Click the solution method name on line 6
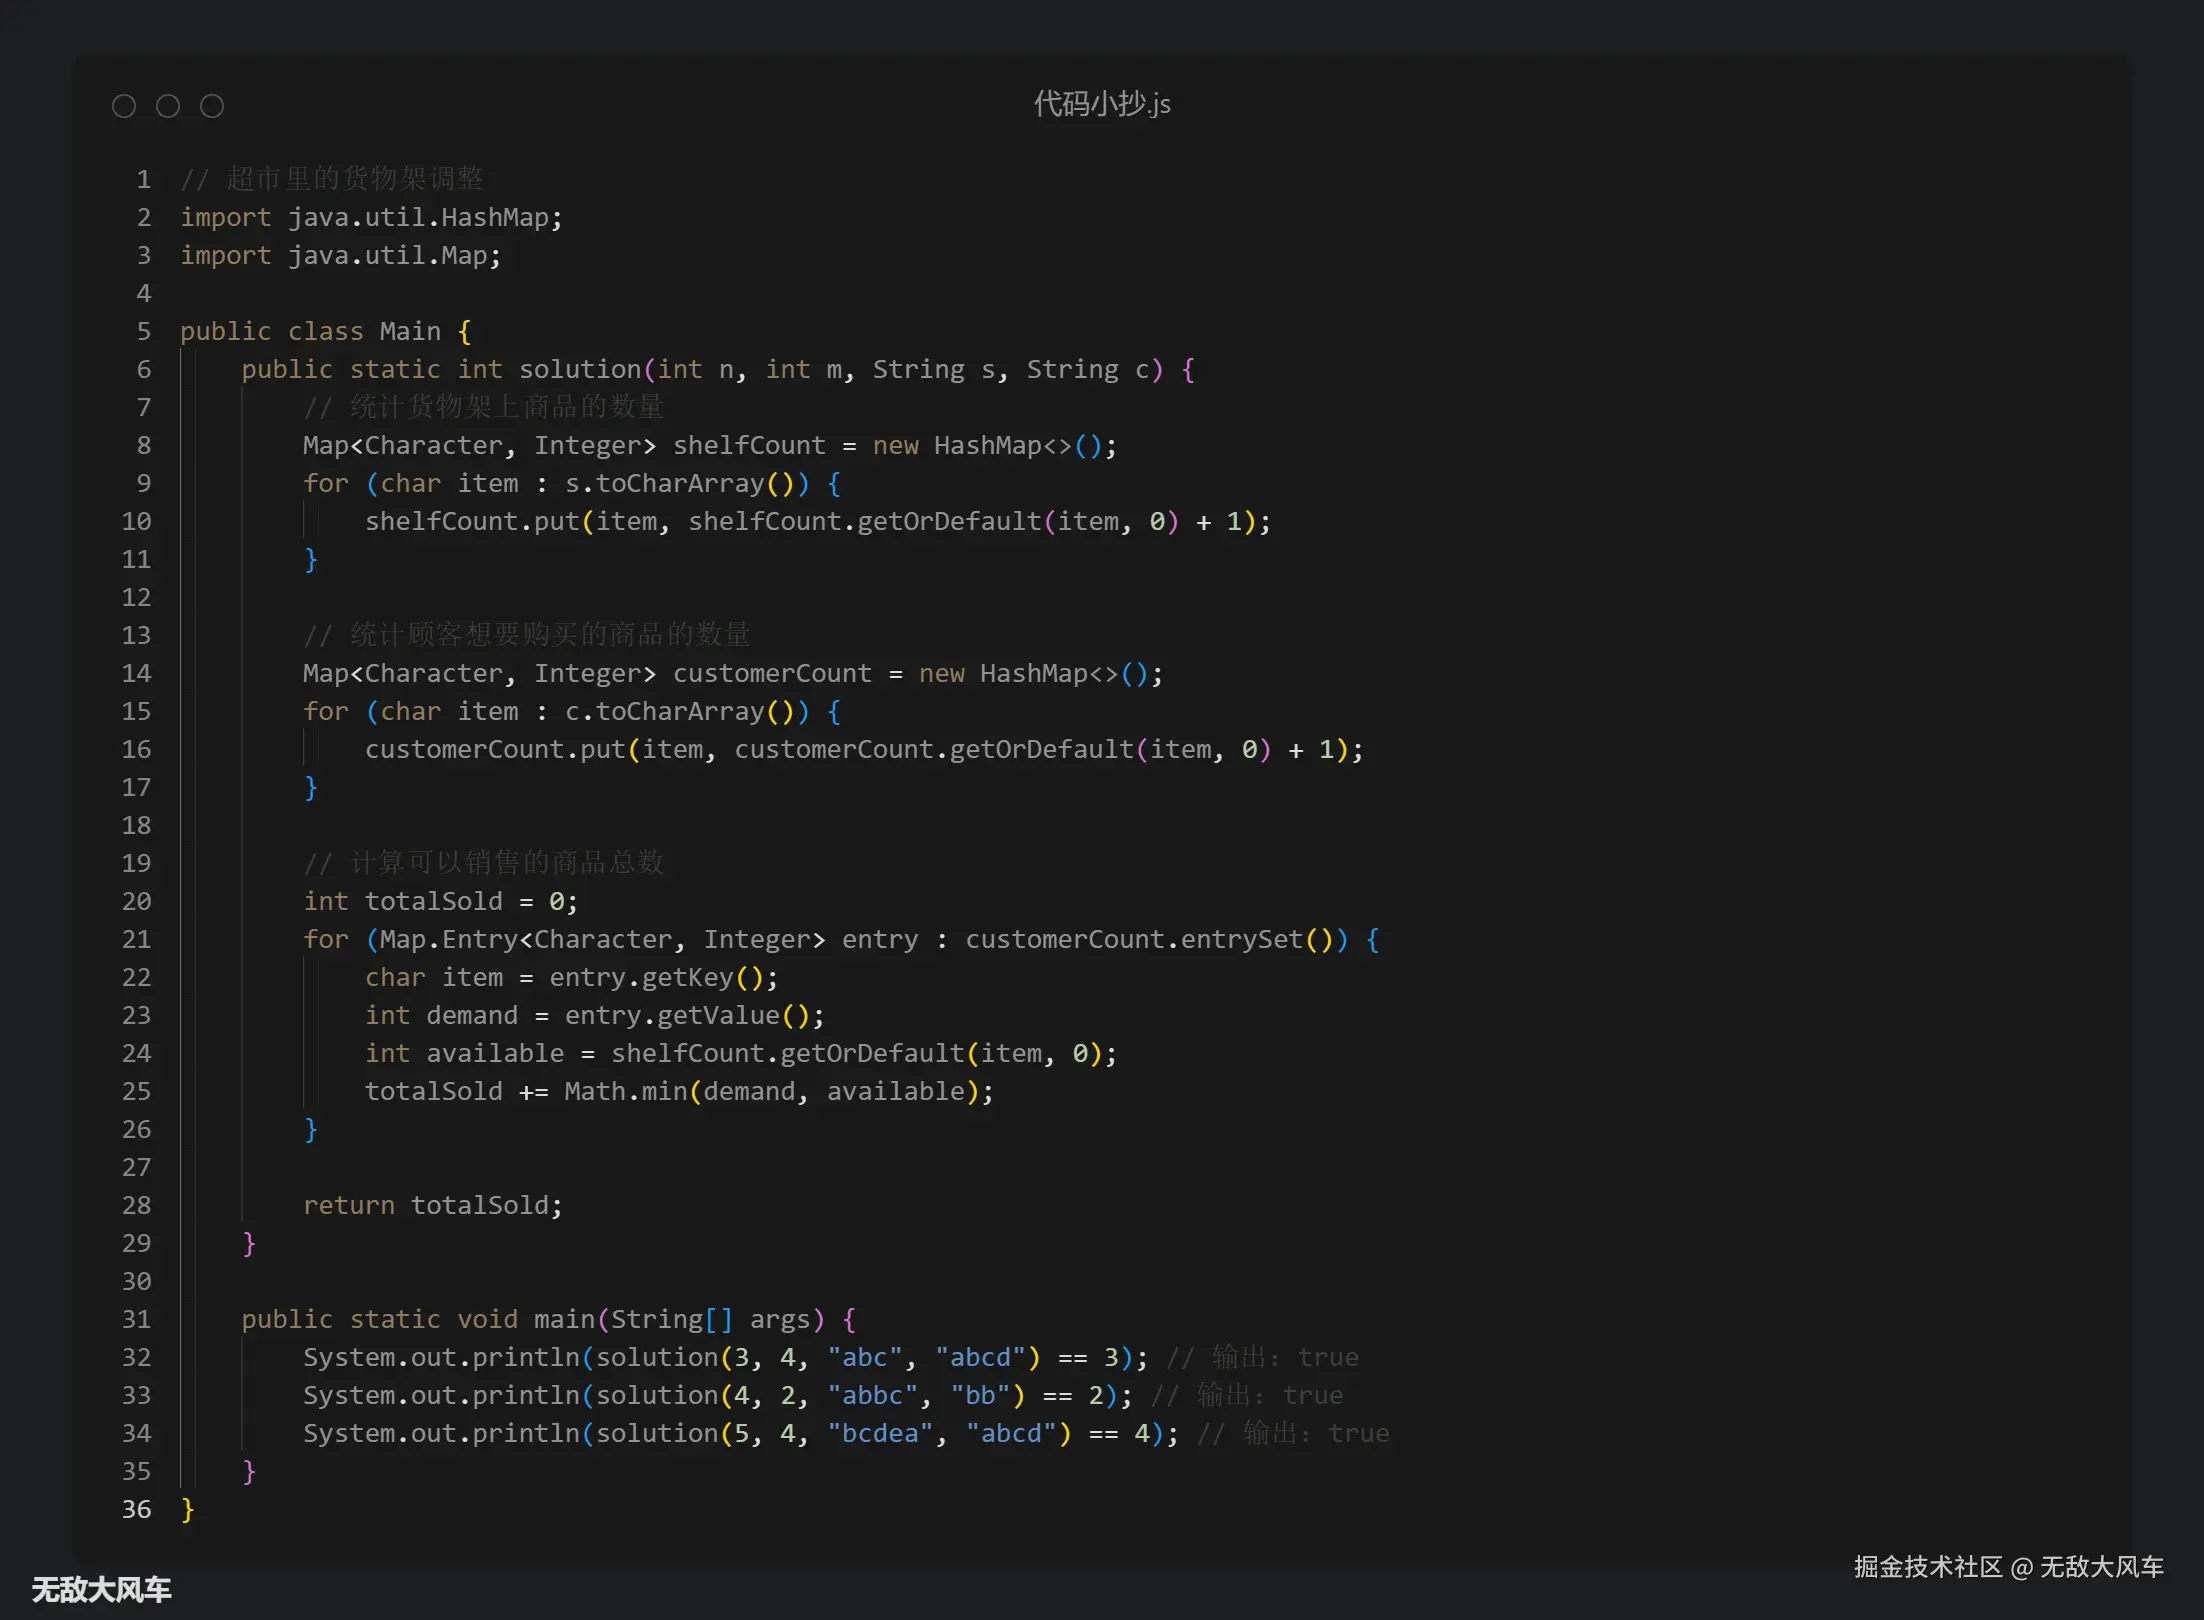 click(580, 370)
